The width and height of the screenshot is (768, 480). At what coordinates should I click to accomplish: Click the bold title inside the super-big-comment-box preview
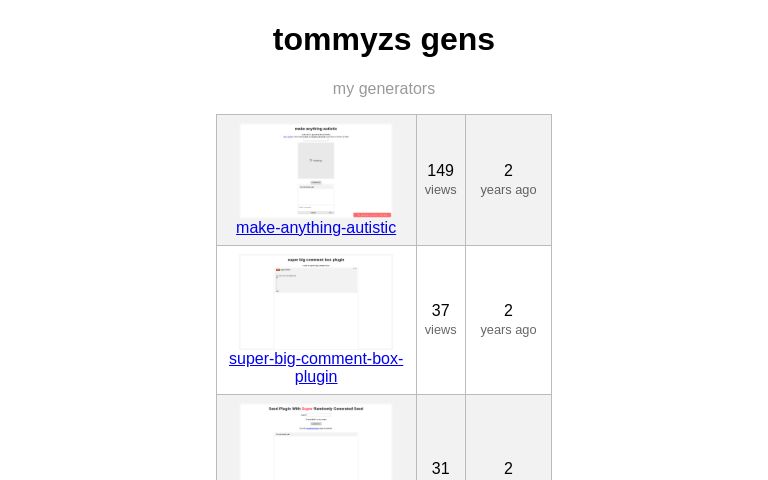point(316,259)
